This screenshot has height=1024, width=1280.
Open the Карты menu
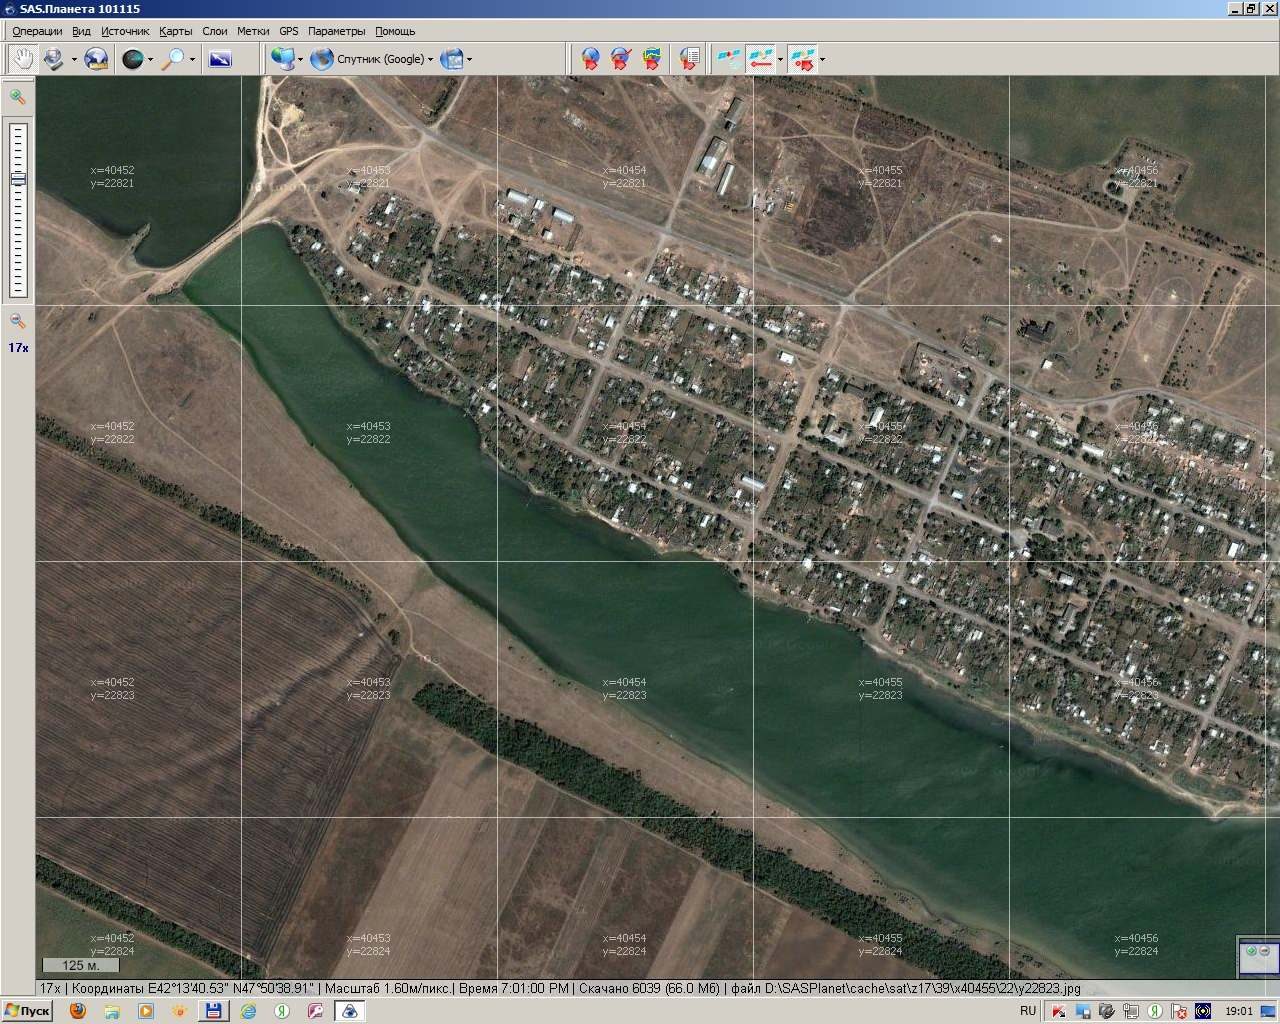pos(175,31)
